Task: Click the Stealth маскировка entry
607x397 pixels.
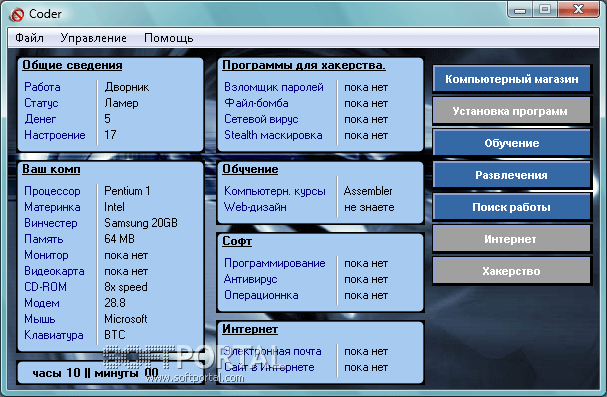Action: [273, 135]
